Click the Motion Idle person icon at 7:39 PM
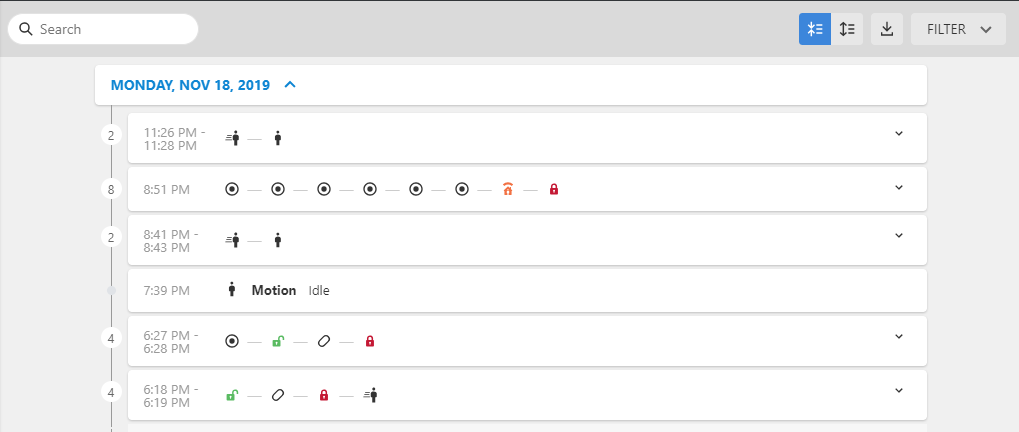 click(x=232, y=290)
